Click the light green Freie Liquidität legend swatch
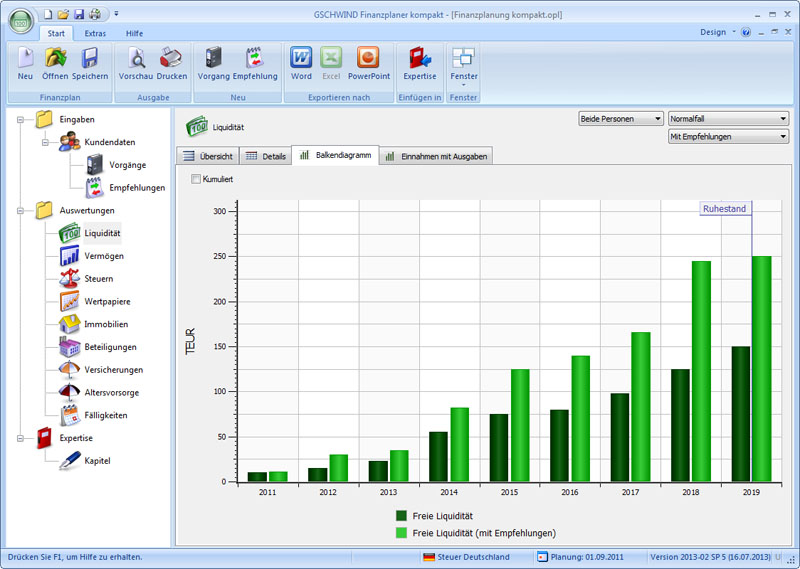This screenshot has width=800, height=569. pyautogui.click(x=401, y=533)
